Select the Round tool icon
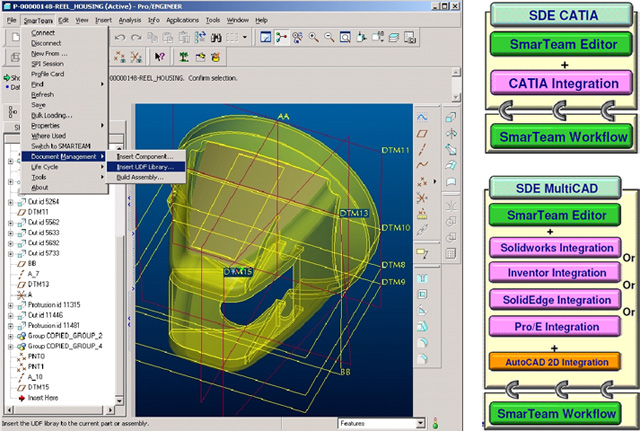The image size is (640, 431). 422,342
